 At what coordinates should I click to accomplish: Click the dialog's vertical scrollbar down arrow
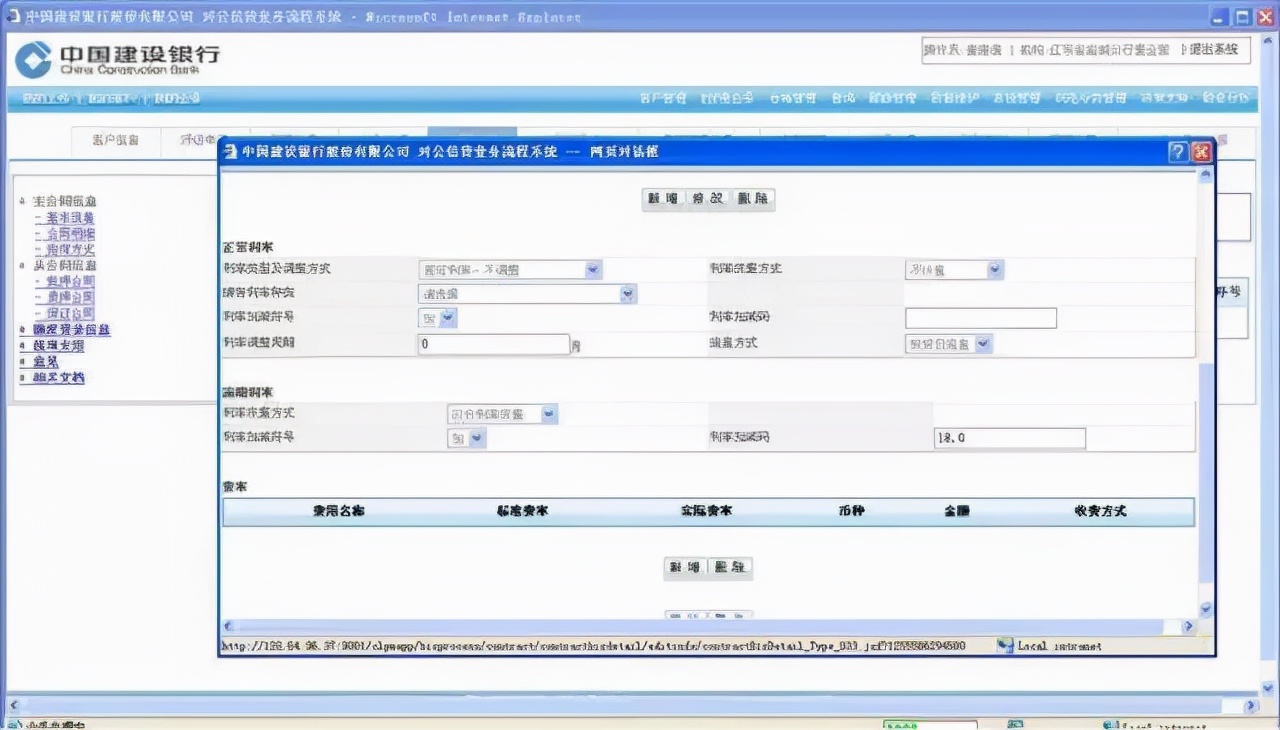coord(1205,608)
